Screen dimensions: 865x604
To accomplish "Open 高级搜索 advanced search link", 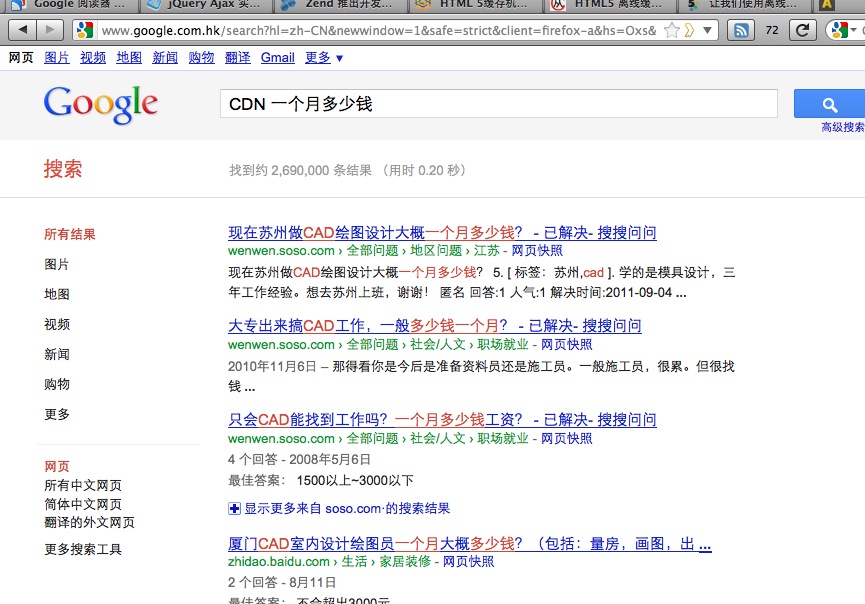I will [x=842, y=127].
